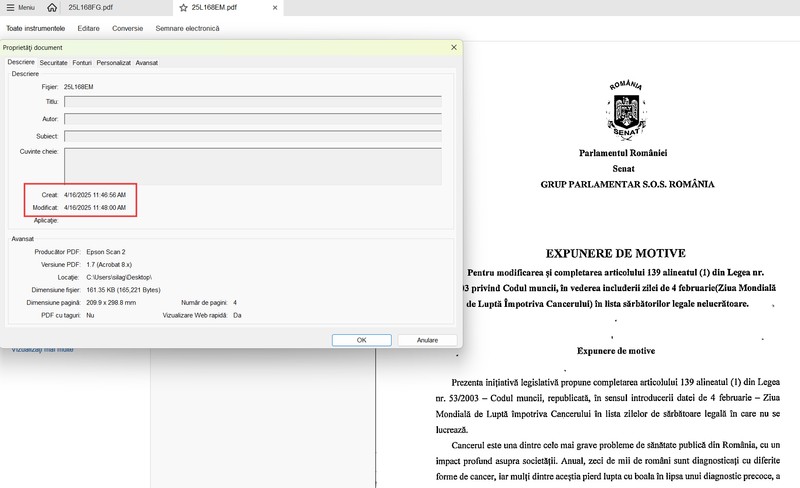Switch to the 25L168FG.pdf tab
Screen dimensions: 800x488
tap(90, 8)
